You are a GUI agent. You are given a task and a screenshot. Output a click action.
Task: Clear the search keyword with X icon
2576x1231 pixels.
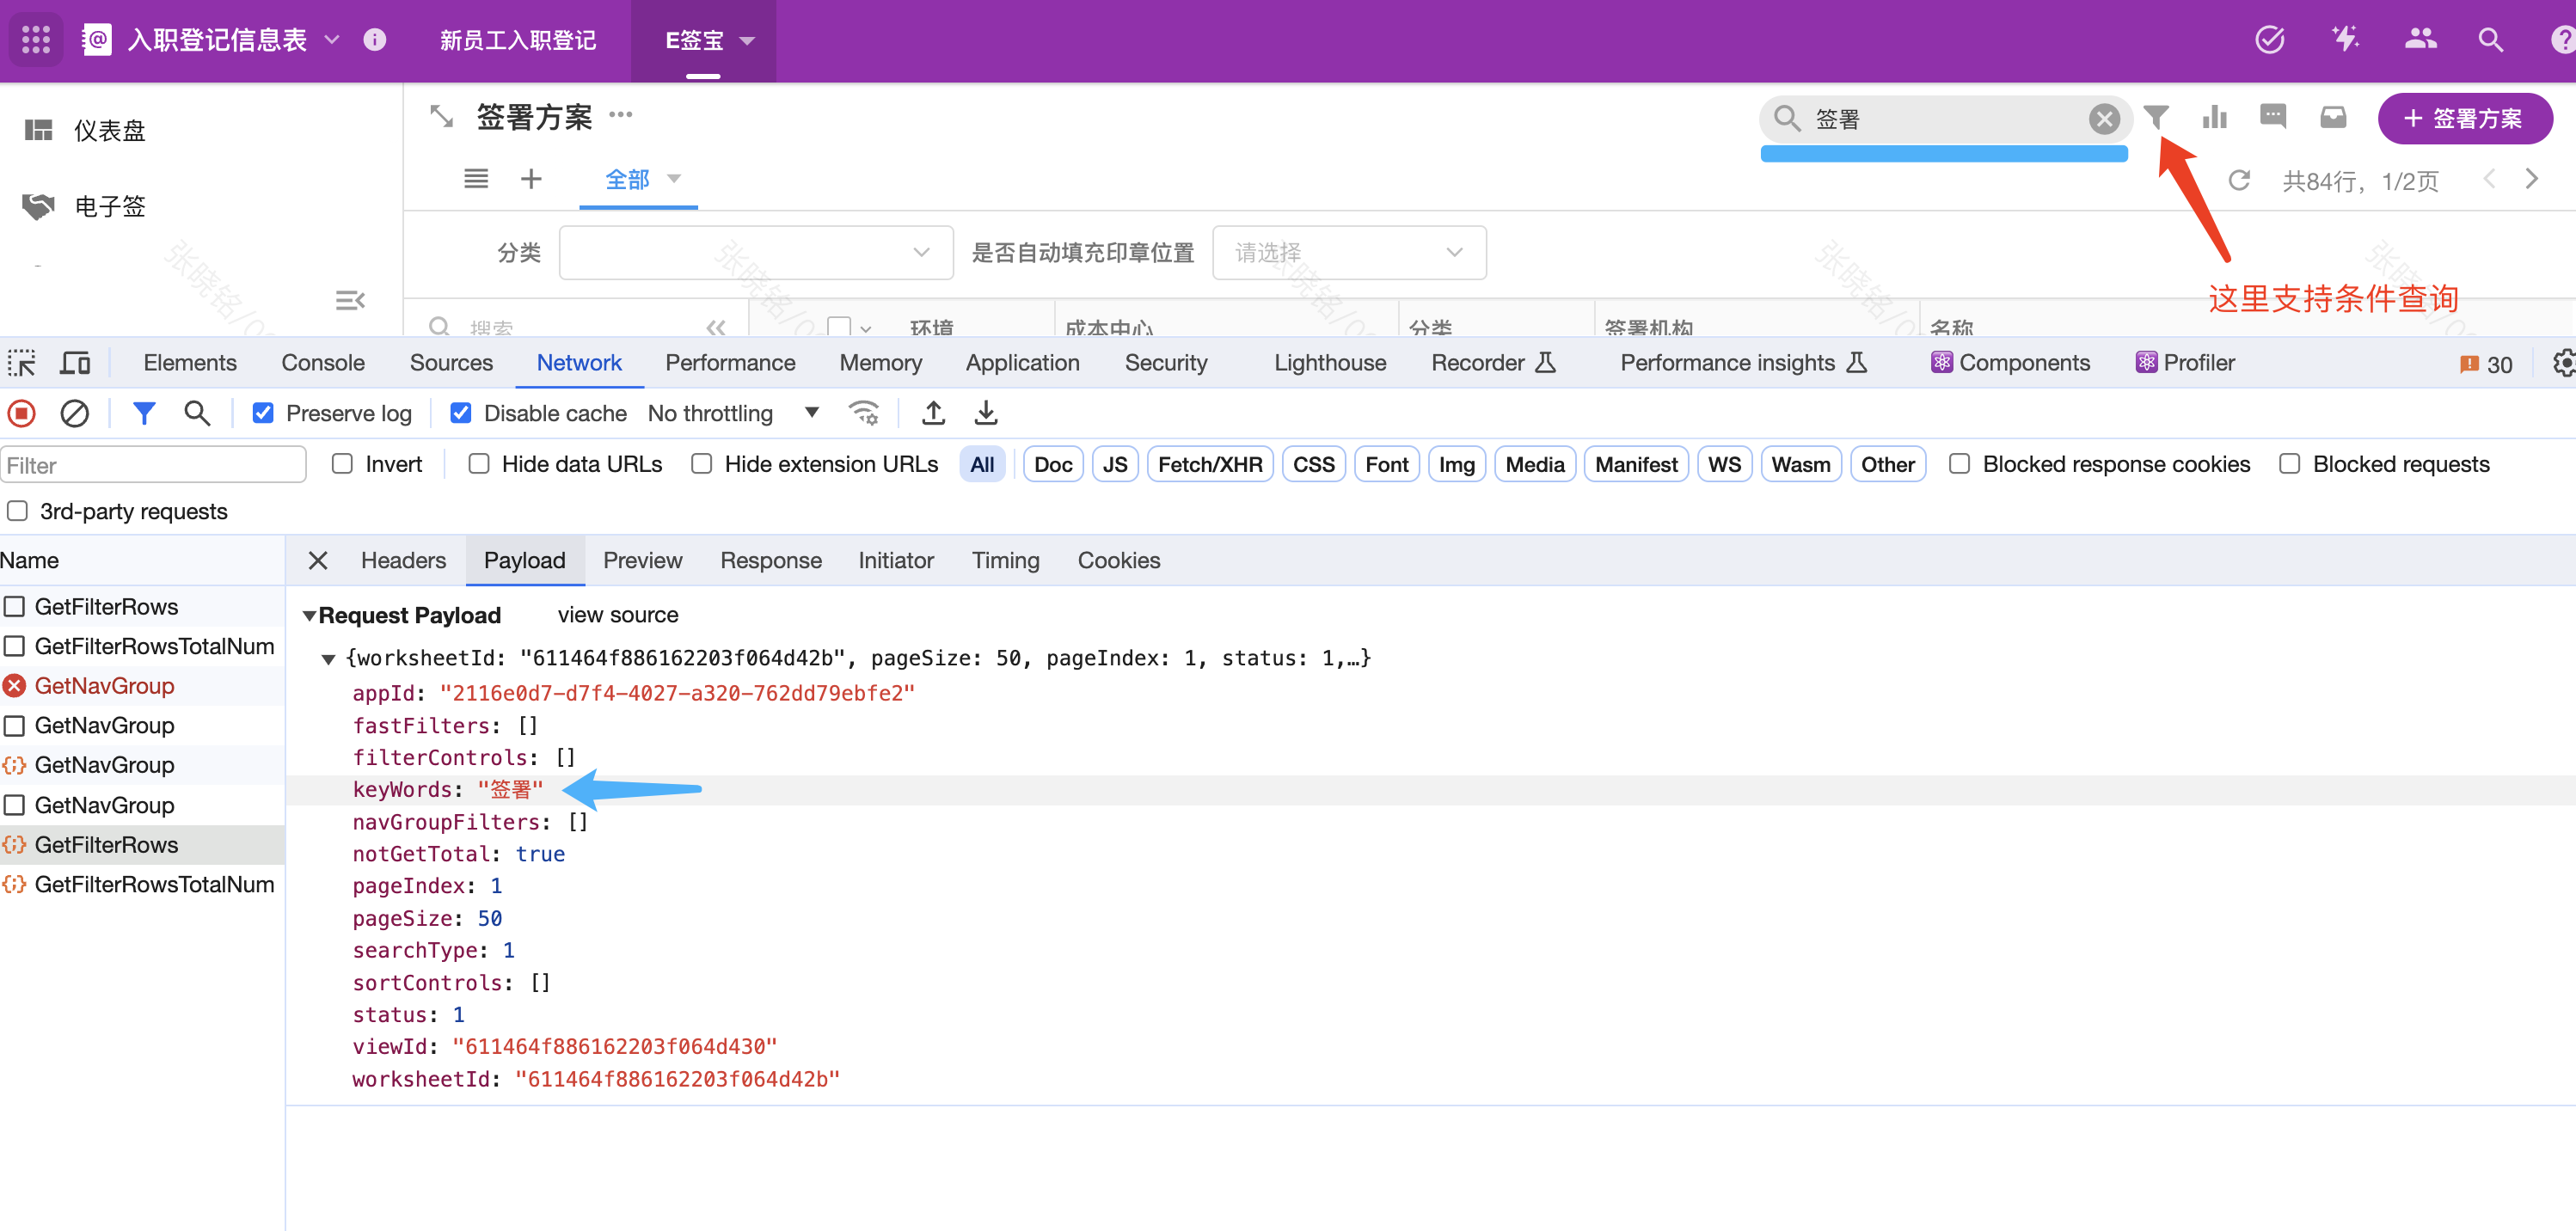2103,119
